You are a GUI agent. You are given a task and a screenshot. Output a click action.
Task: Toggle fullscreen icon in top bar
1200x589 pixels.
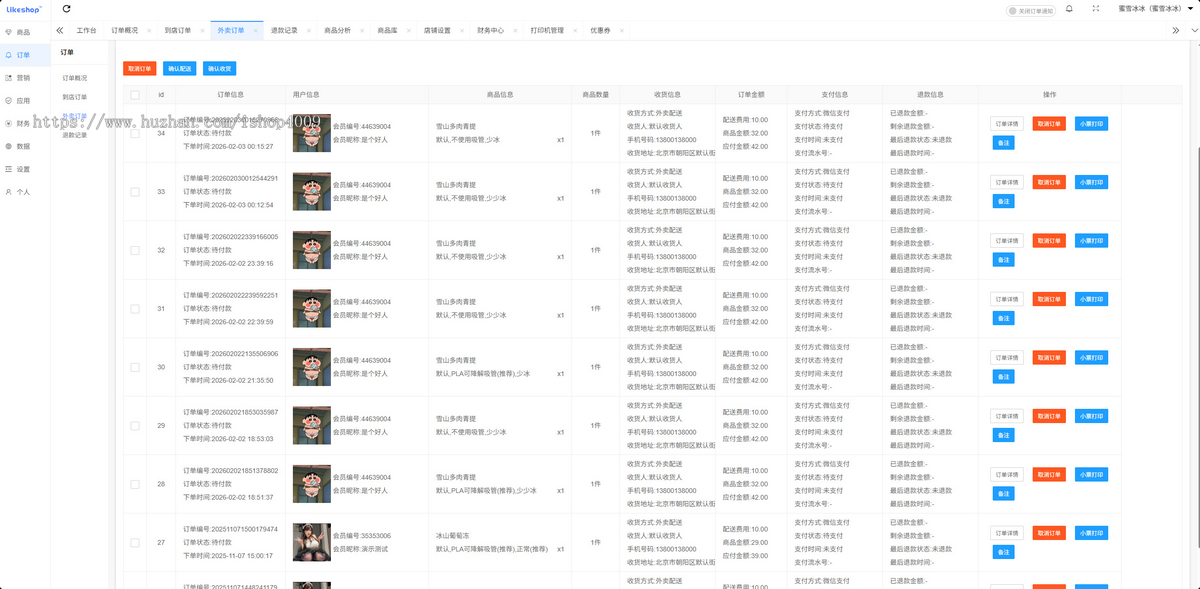click(1097, 8)
